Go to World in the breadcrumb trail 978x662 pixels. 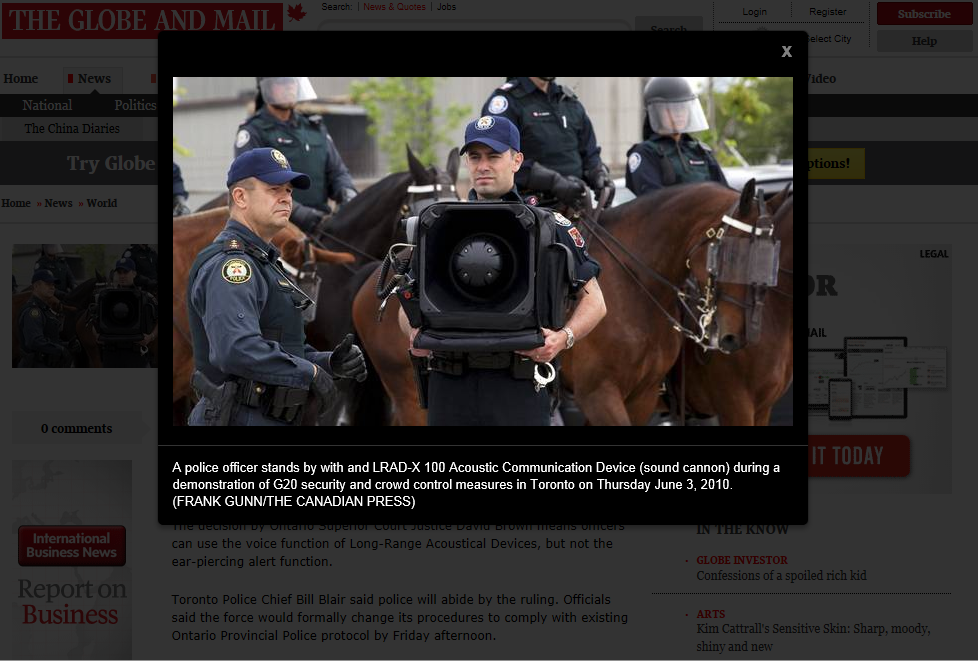click(x=101, y=203)
